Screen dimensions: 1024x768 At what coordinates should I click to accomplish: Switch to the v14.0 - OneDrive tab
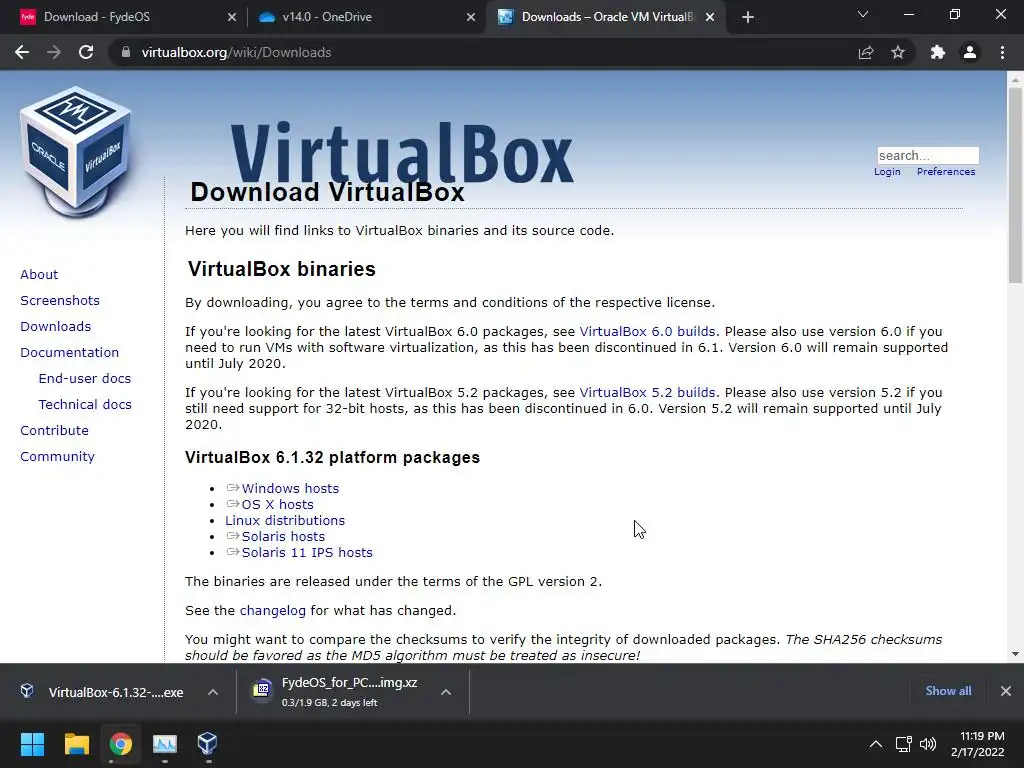coord(365,18)
